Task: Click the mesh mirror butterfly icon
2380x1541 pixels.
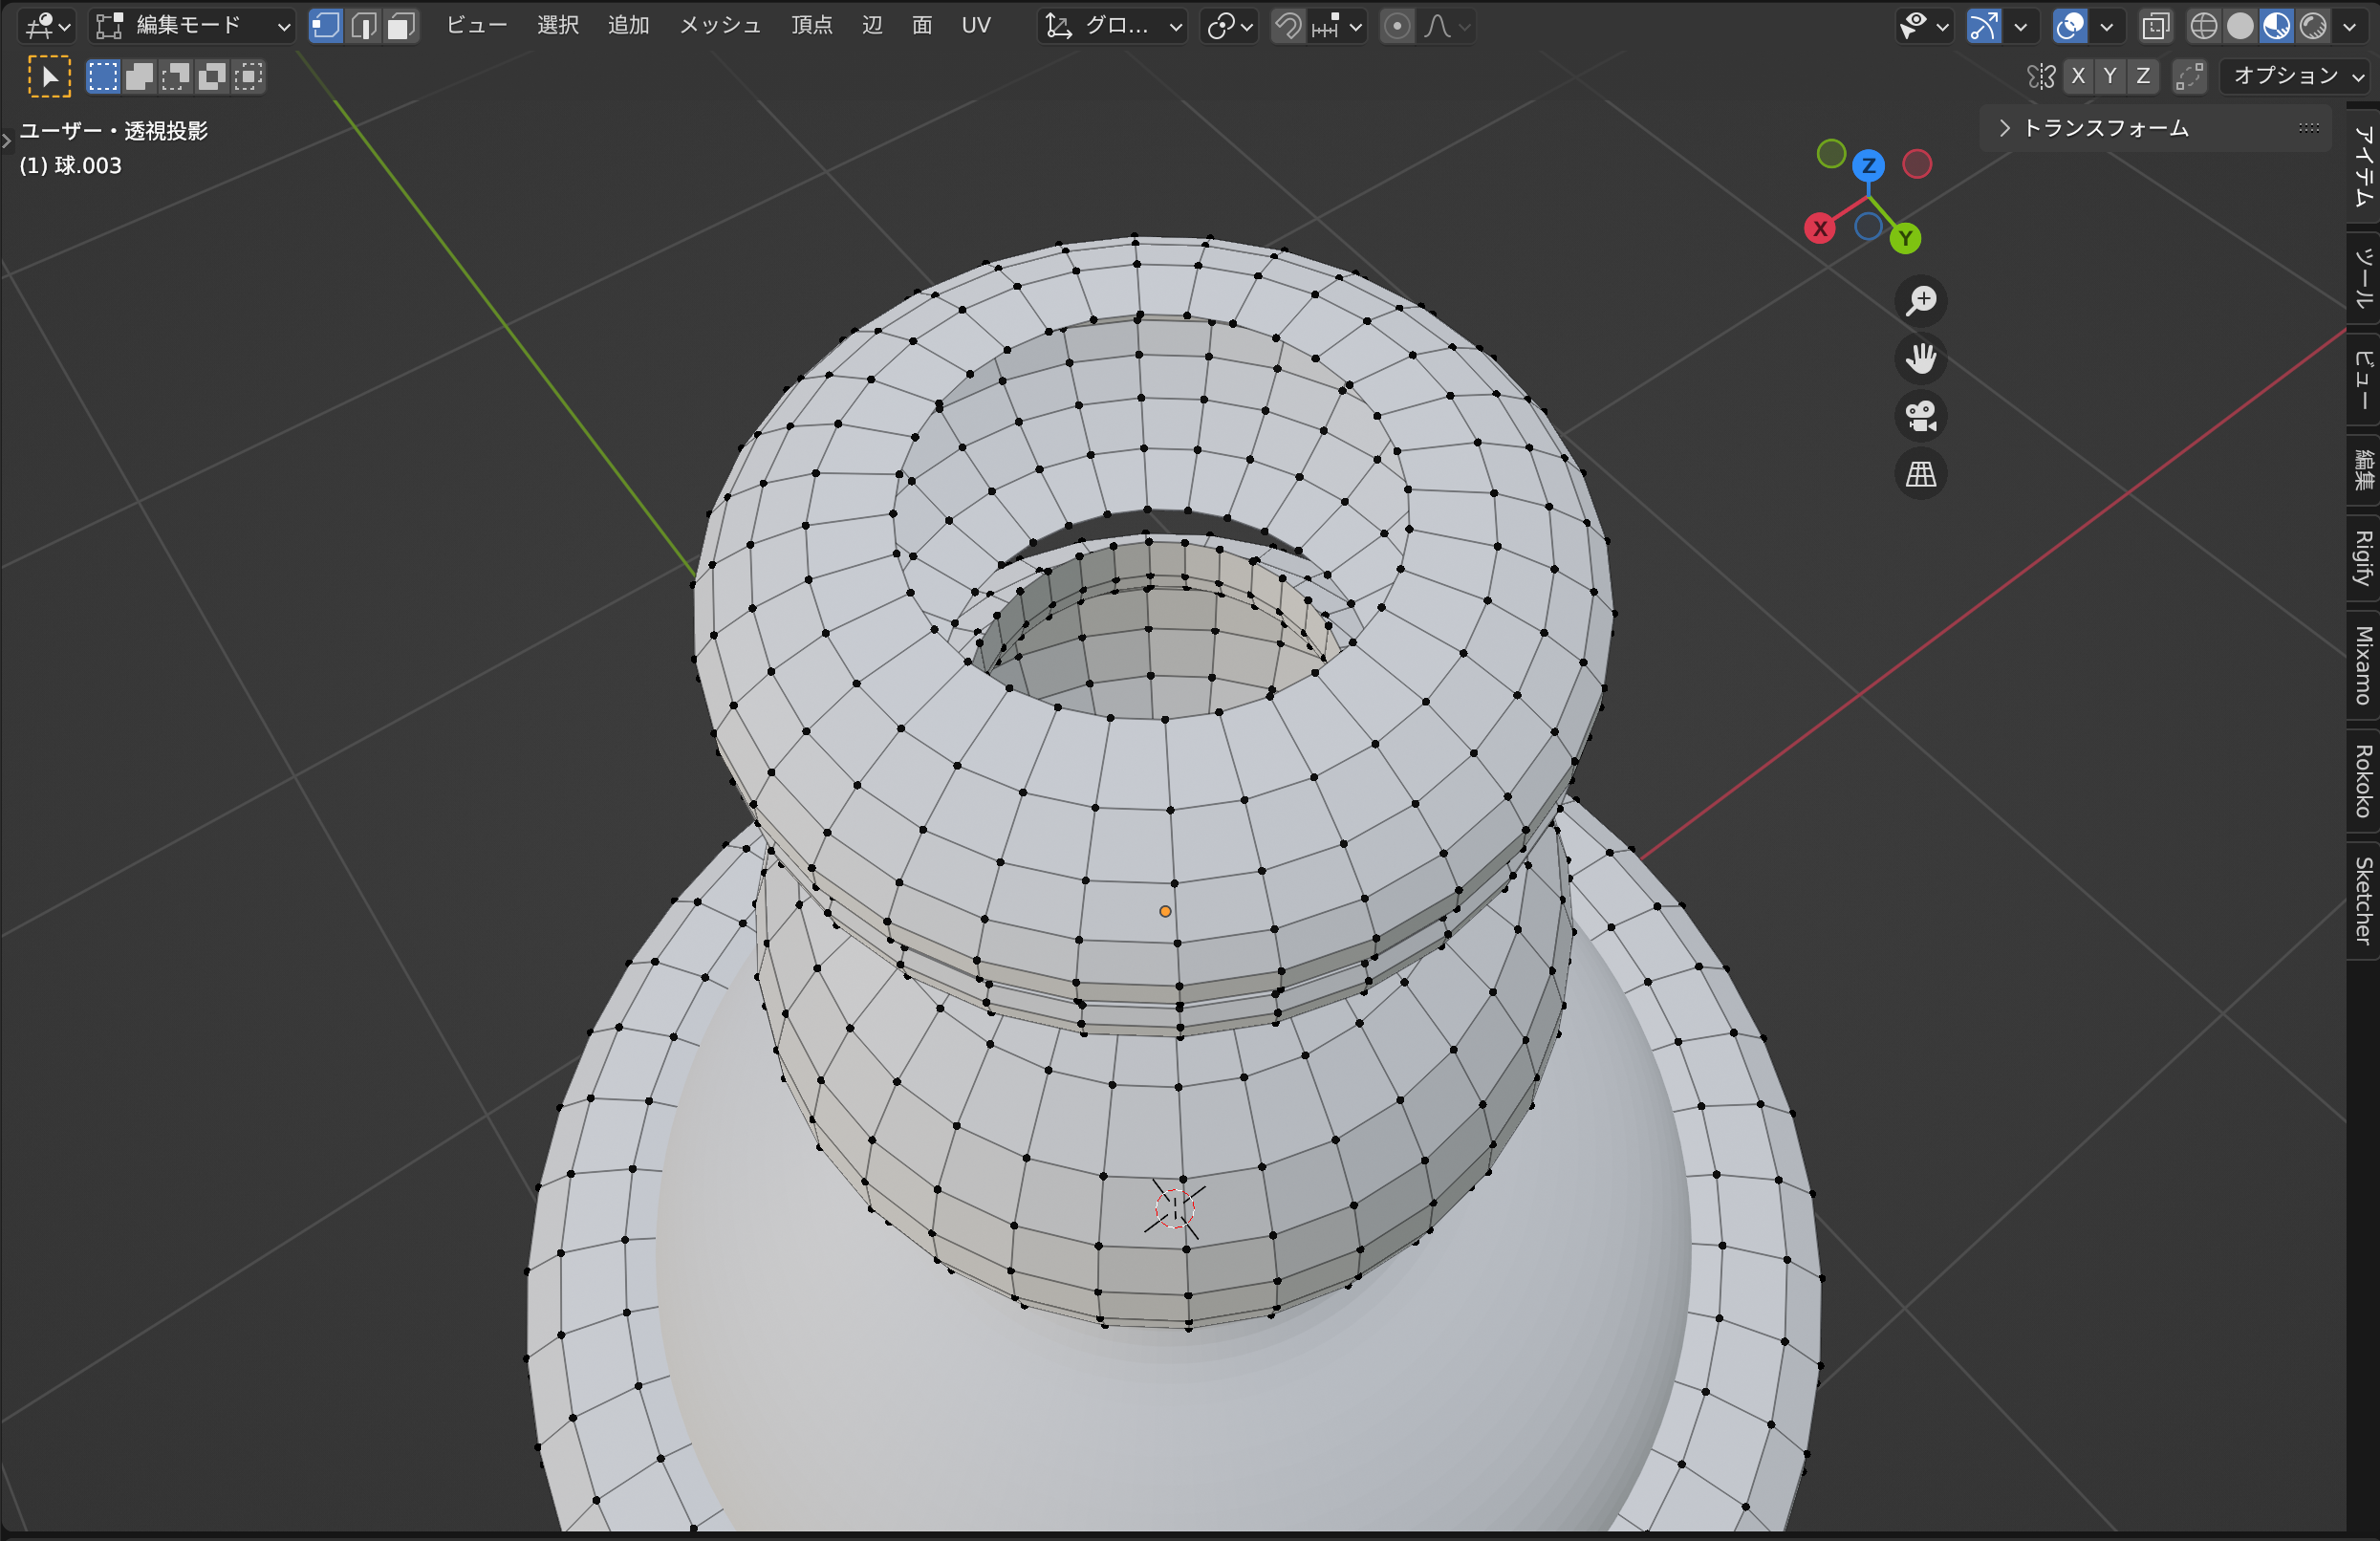Action: point(2041,76)
